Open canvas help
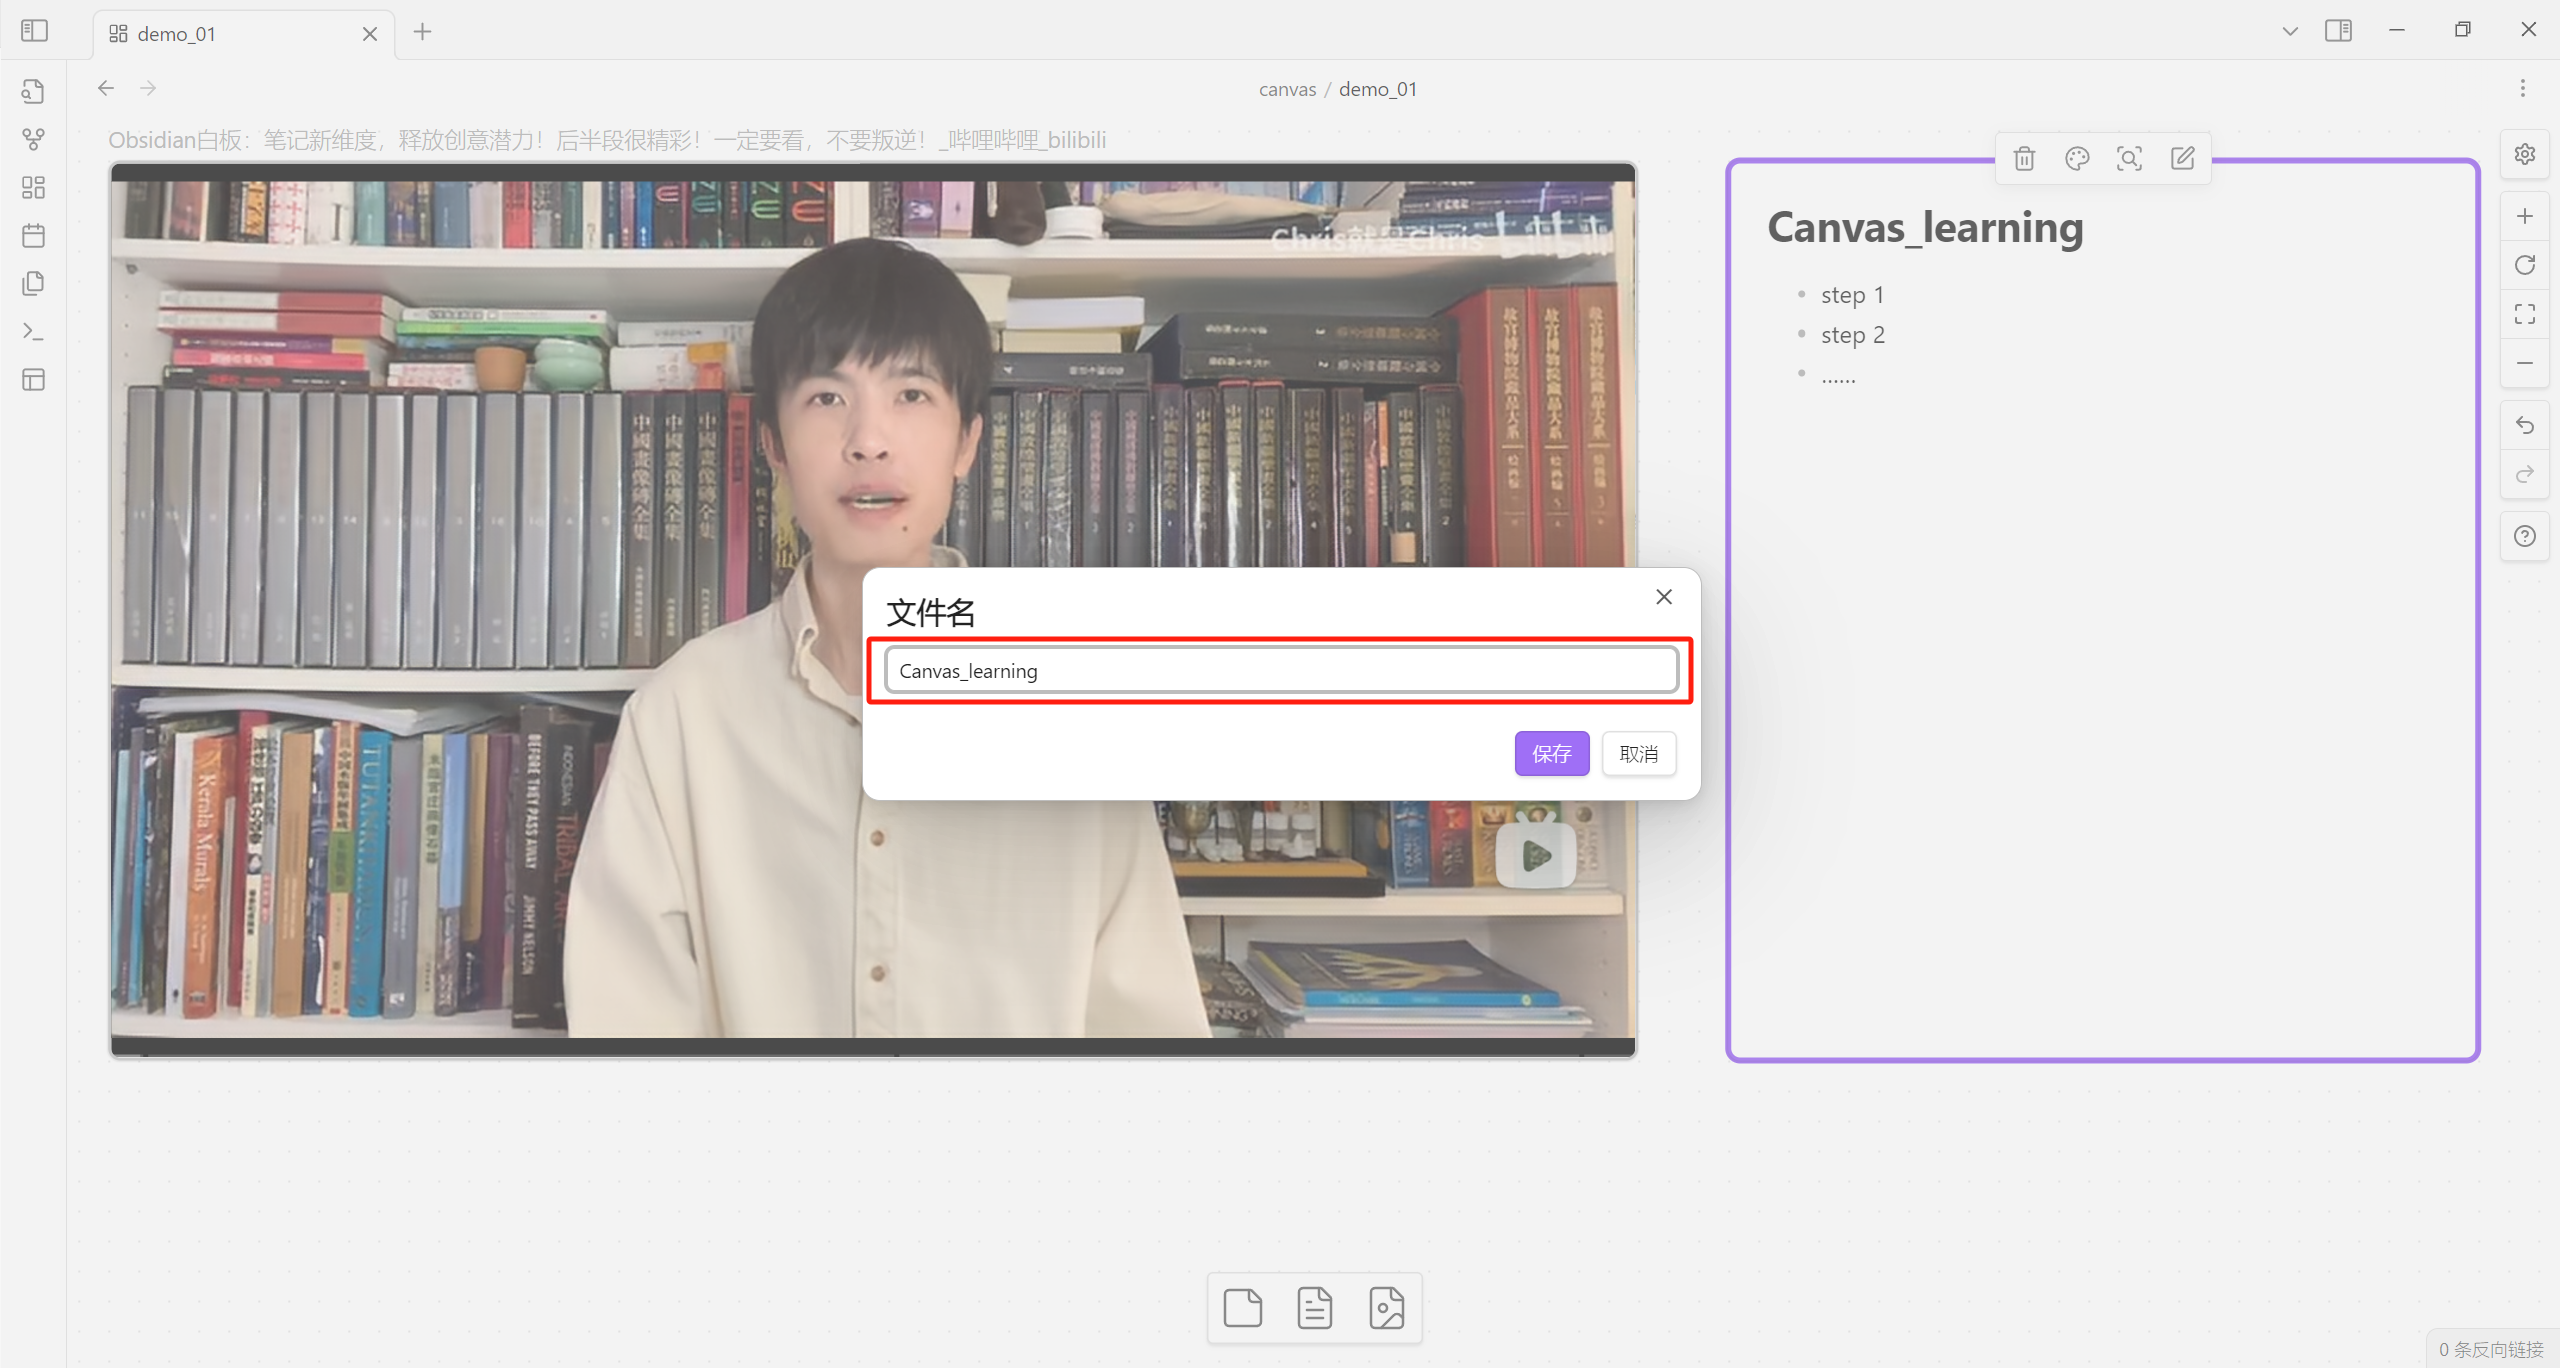Screen dimensions: 2560x1368 pos(2524,536)
